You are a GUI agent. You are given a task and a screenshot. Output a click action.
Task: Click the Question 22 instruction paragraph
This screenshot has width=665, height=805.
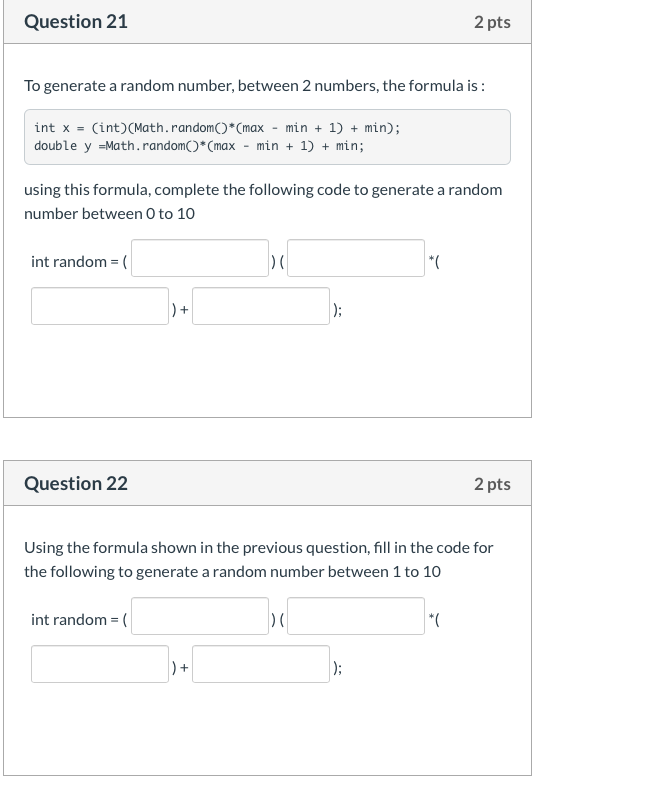[262, 558]
